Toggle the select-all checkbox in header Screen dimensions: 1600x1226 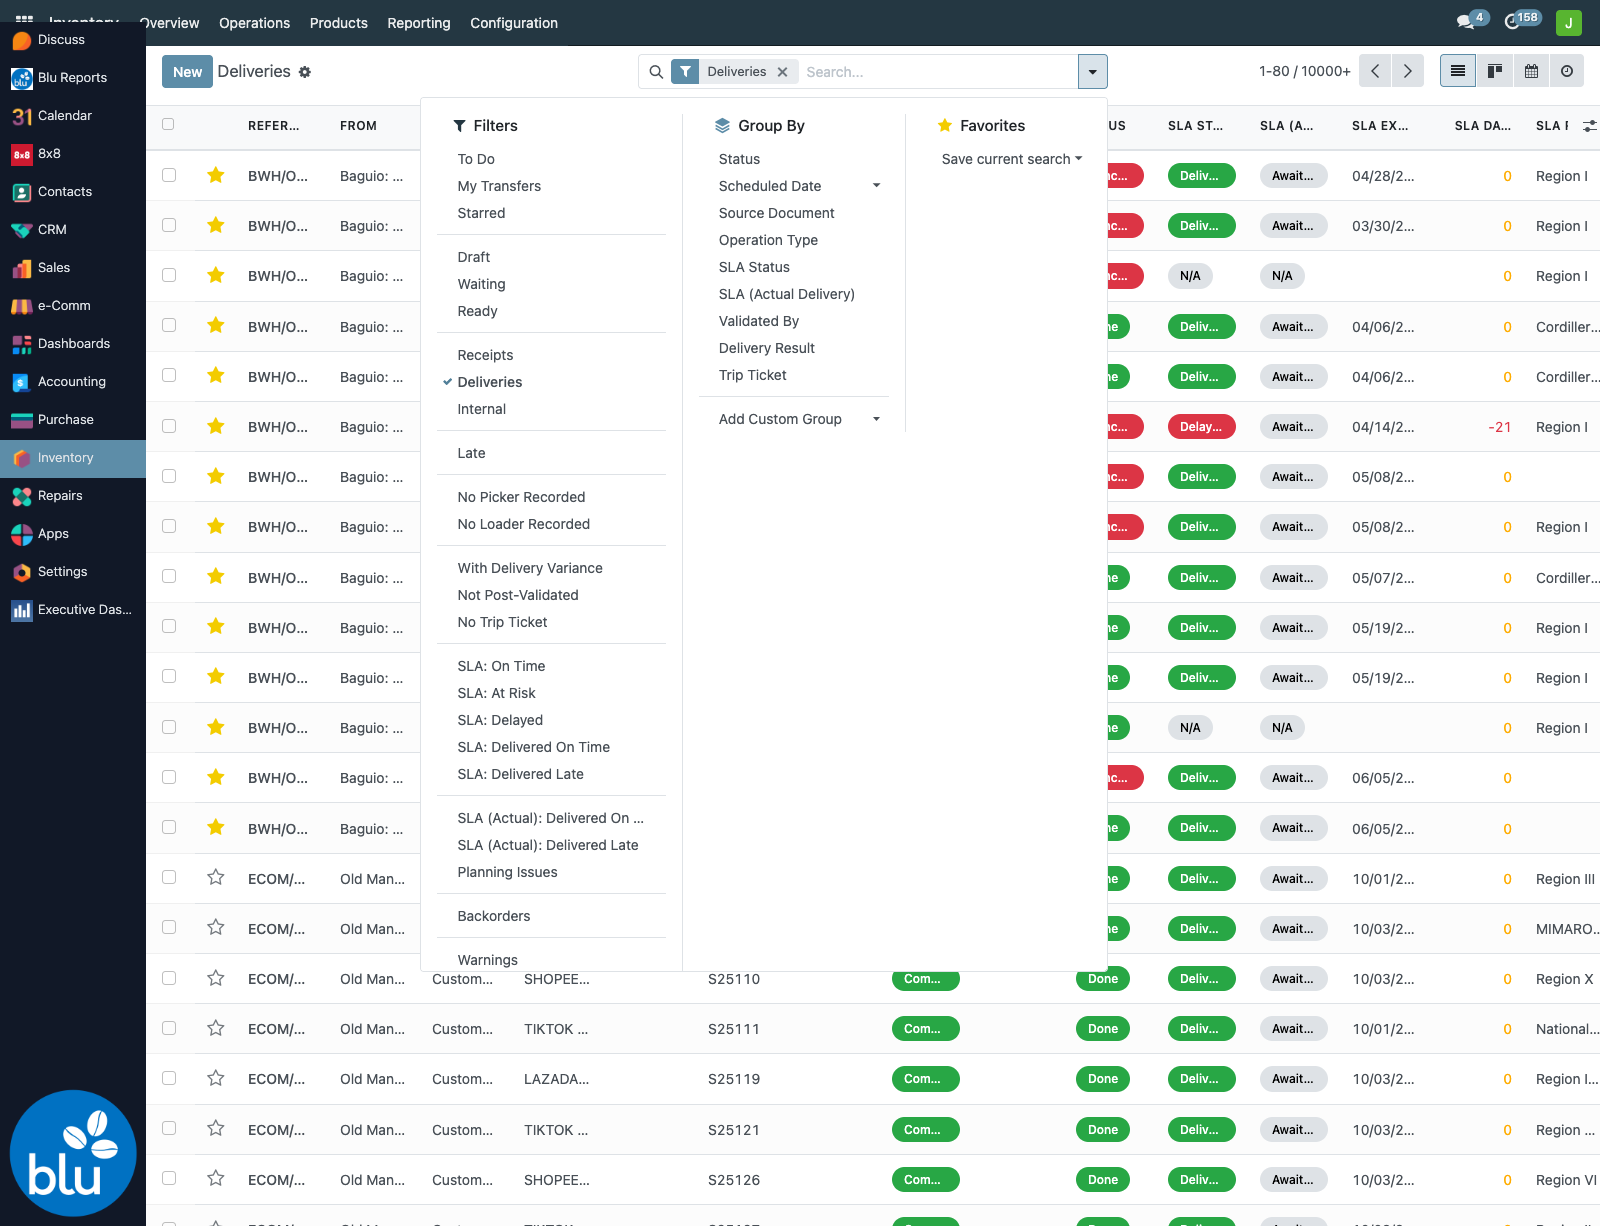[x=168, y=124]
